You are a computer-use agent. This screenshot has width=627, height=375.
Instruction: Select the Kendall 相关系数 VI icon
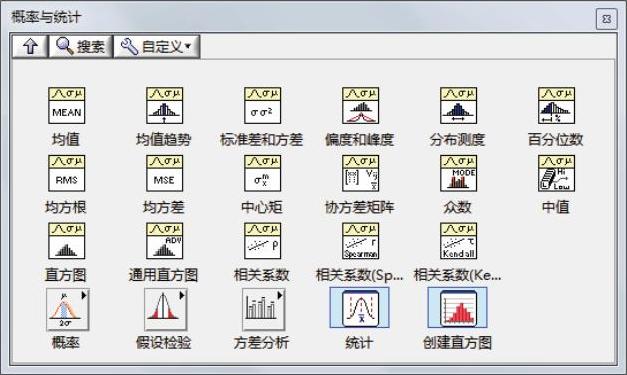click(458, 241)
